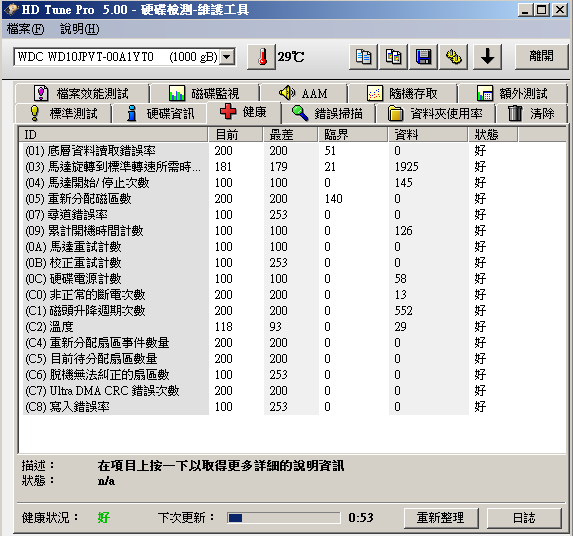Click the 29℃ temperature reading
This screenshot has width=573, height=536.
291,57
